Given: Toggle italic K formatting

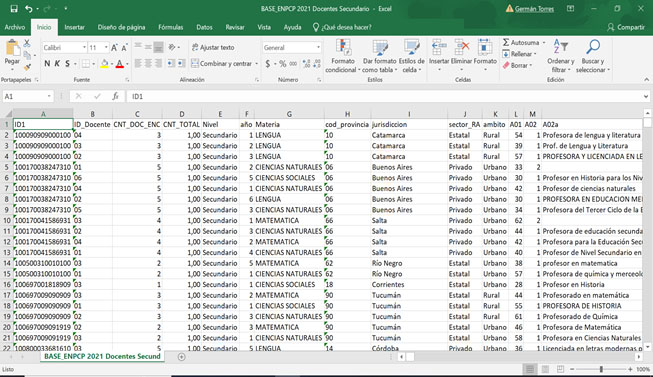Looking at the screenshot, I should point(57,63).
